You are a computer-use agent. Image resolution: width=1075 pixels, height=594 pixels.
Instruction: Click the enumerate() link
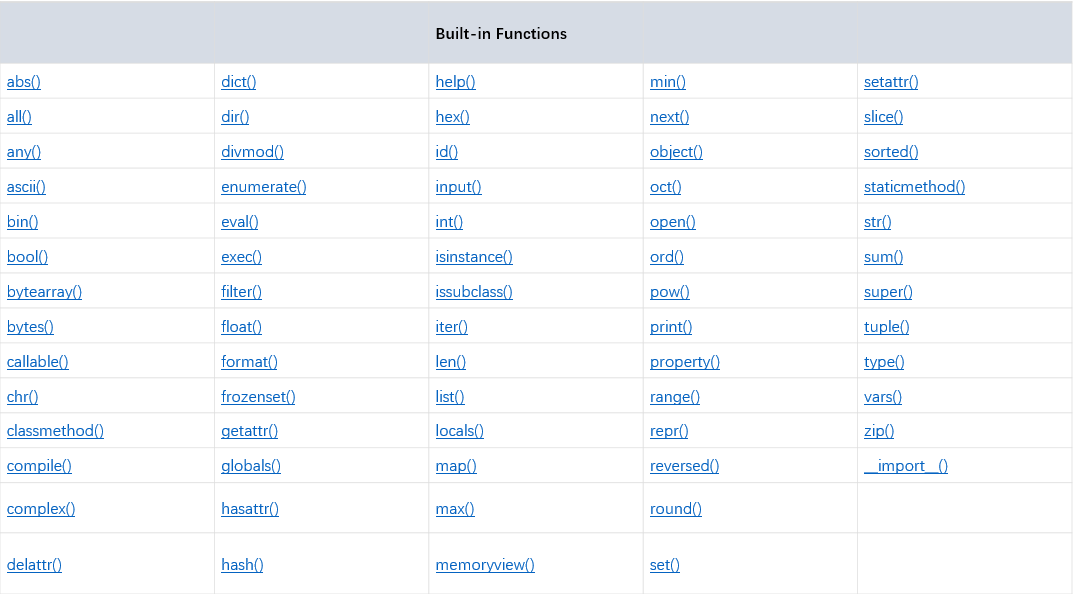coord(264,187)
